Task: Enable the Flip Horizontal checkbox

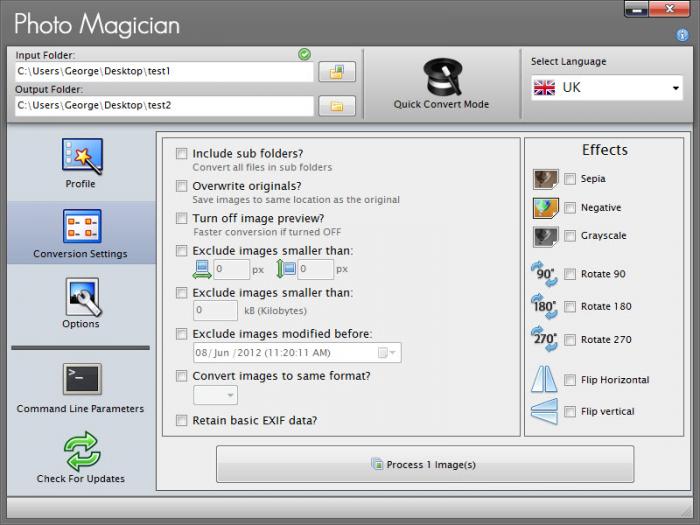Action: 570,380
